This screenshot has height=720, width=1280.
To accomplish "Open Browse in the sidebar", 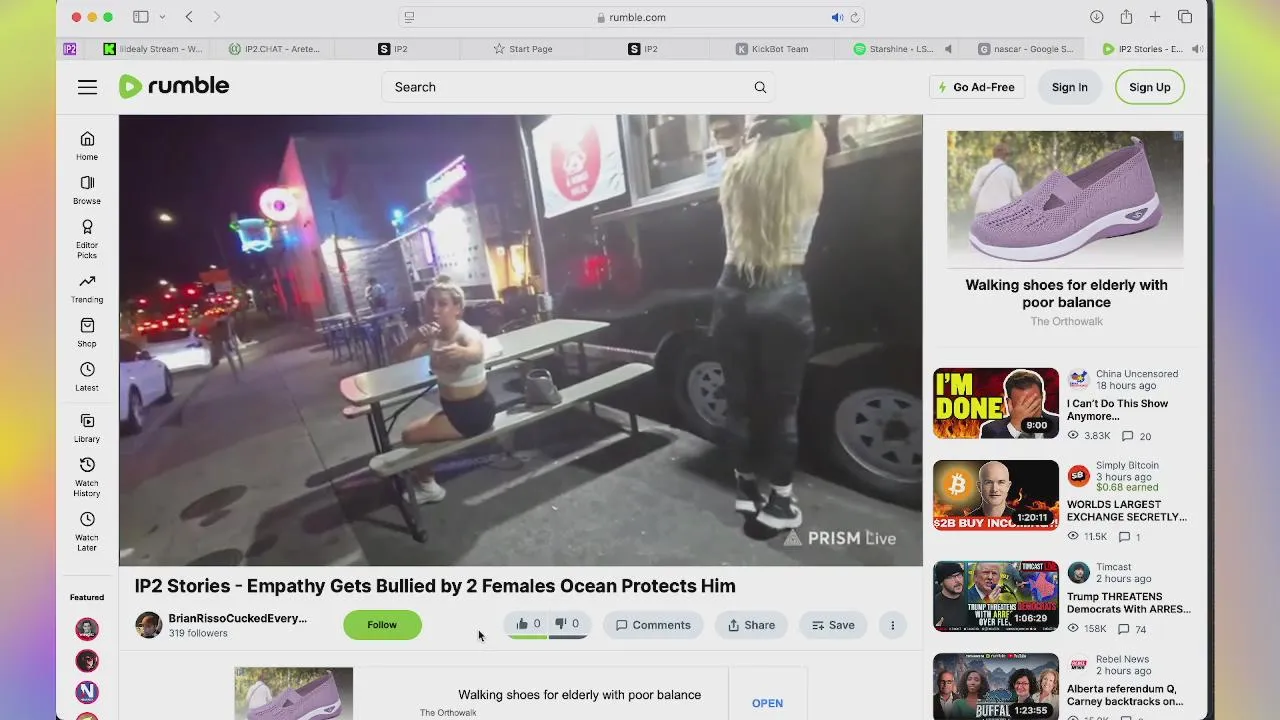I will click(x=87, y=189).
